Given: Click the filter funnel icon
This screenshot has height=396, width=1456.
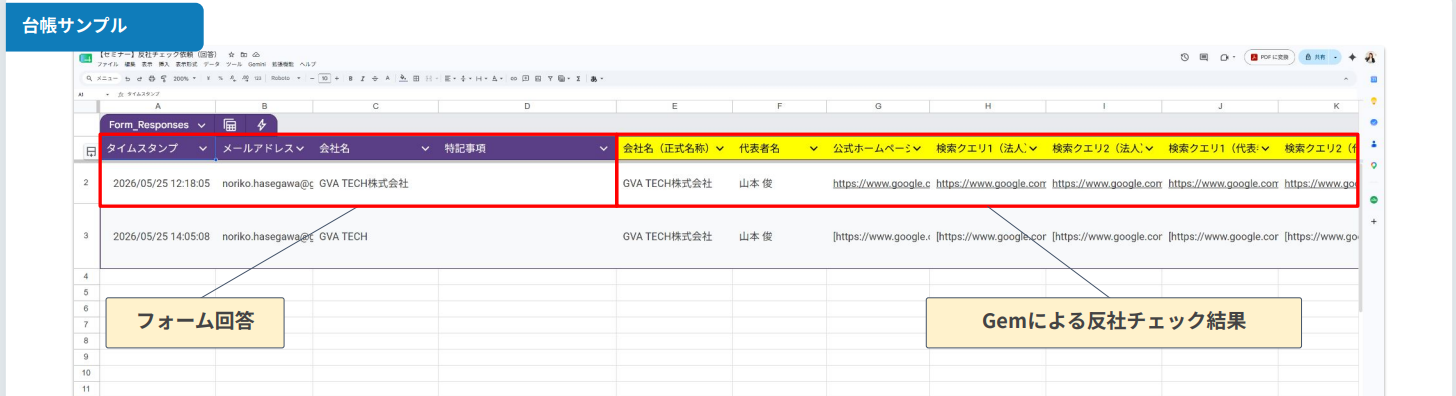Looking at the screenshot, I should 550,78.
